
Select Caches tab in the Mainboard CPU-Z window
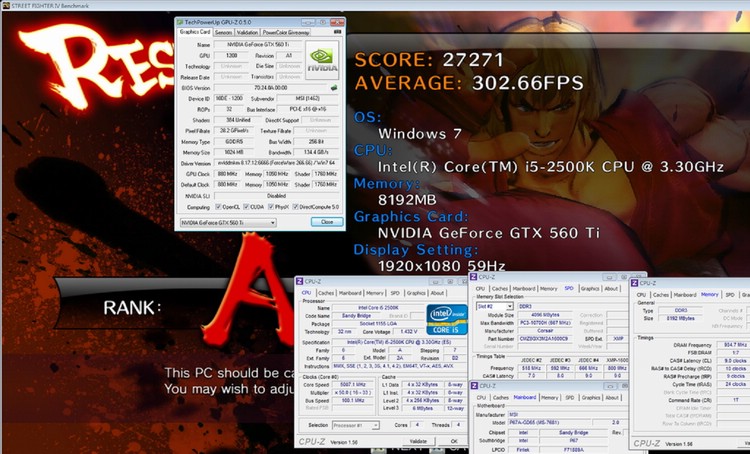[500, 398]
